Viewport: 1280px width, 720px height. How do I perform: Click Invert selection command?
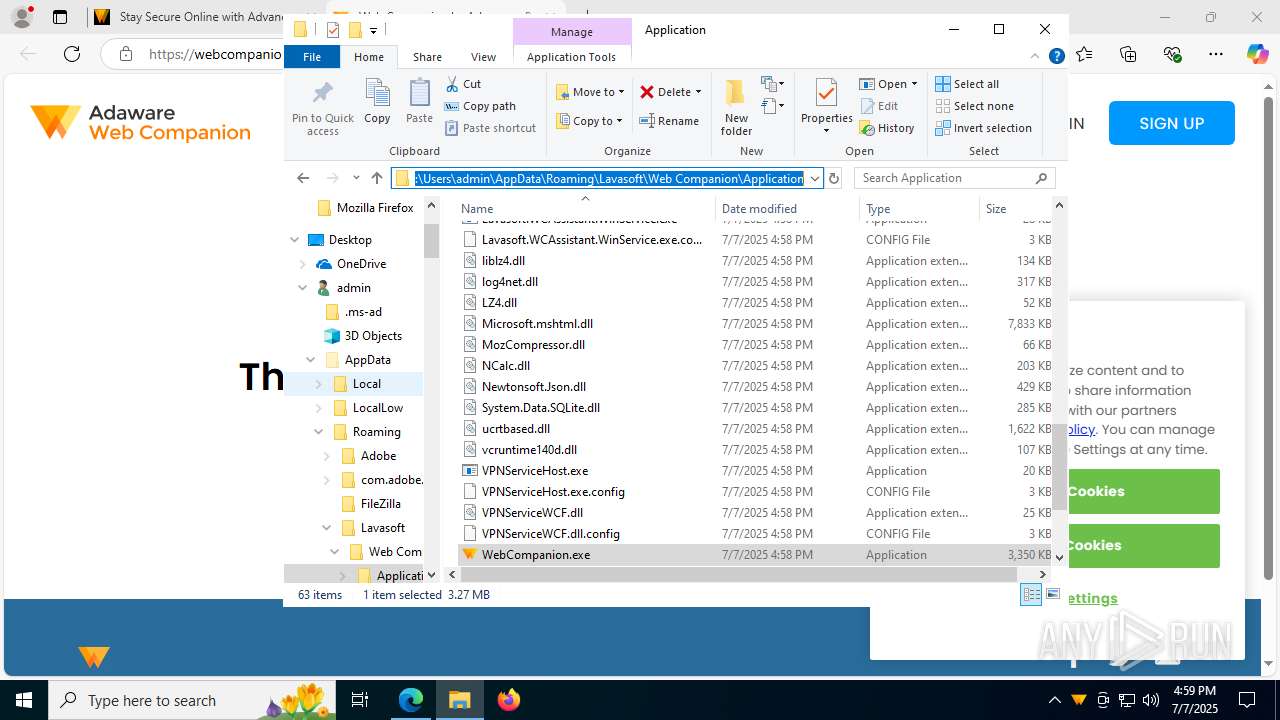coord(983,128)
